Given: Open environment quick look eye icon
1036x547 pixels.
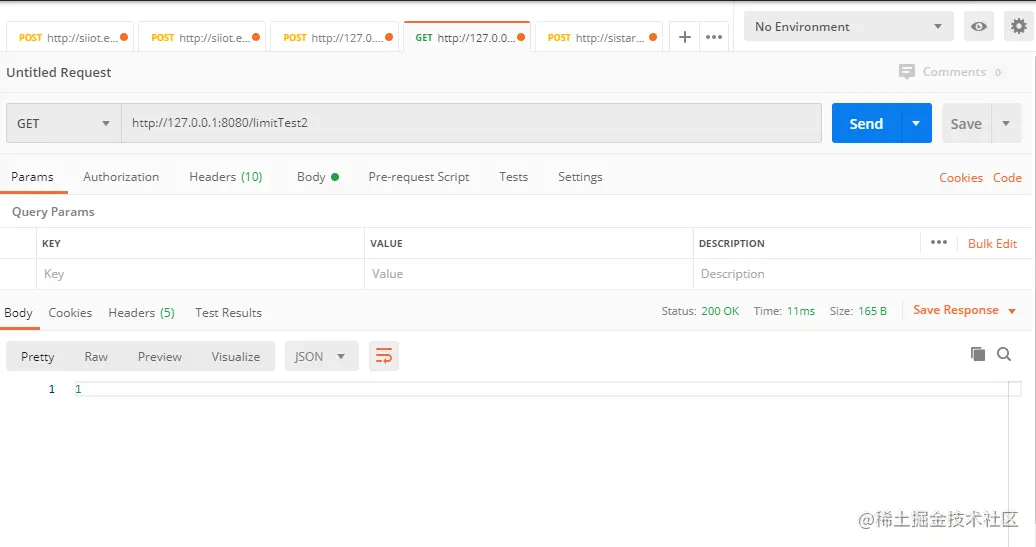Looking at the screenshot, I should point(979,26).
